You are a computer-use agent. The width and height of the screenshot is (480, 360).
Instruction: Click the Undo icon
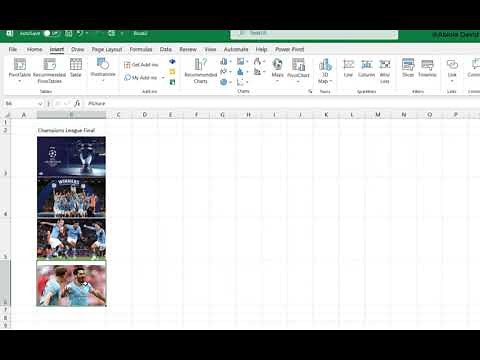point(80,33)
